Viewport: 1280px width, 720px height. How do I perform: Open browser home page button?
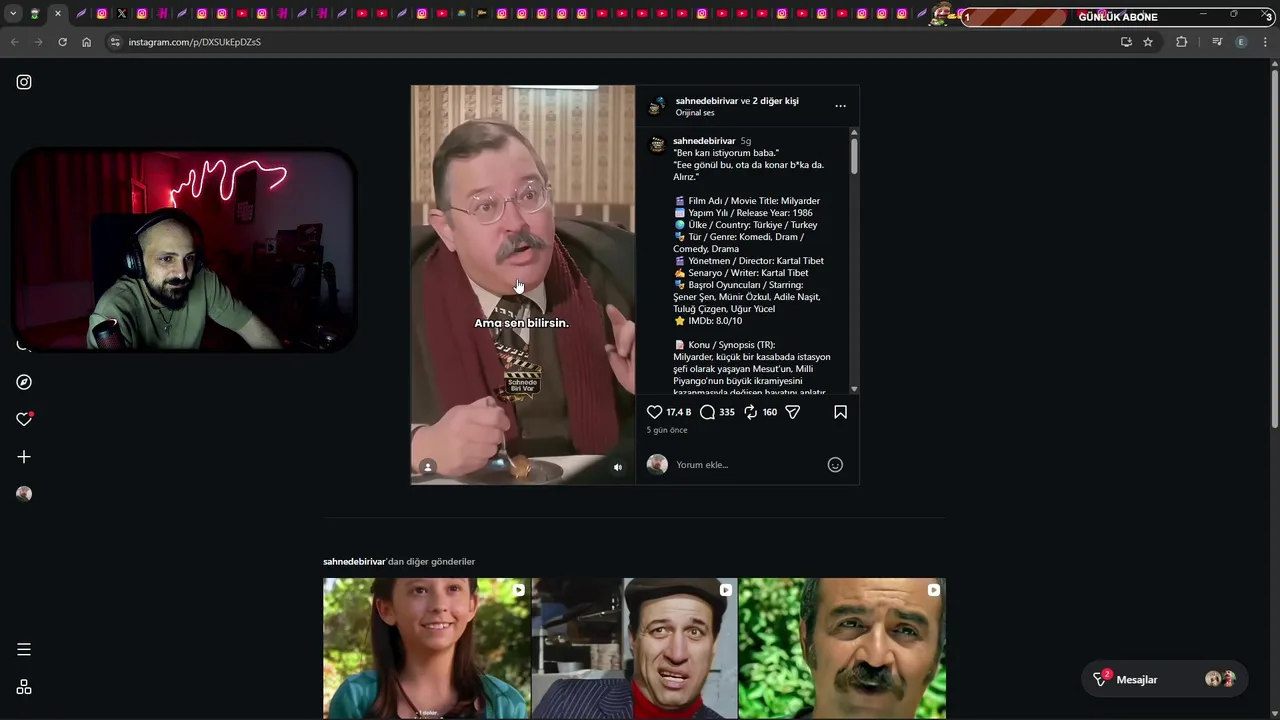pyautogui.click(x=86, y=42)
